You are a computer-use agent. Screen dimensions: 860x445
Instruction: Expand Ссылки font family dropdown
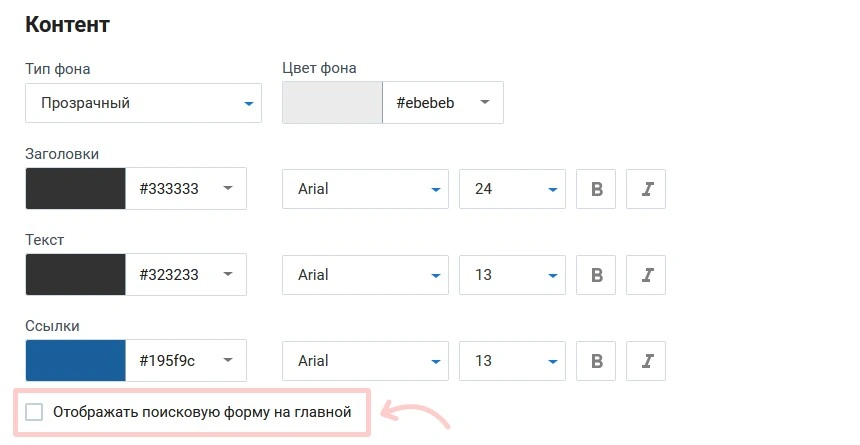365,360
